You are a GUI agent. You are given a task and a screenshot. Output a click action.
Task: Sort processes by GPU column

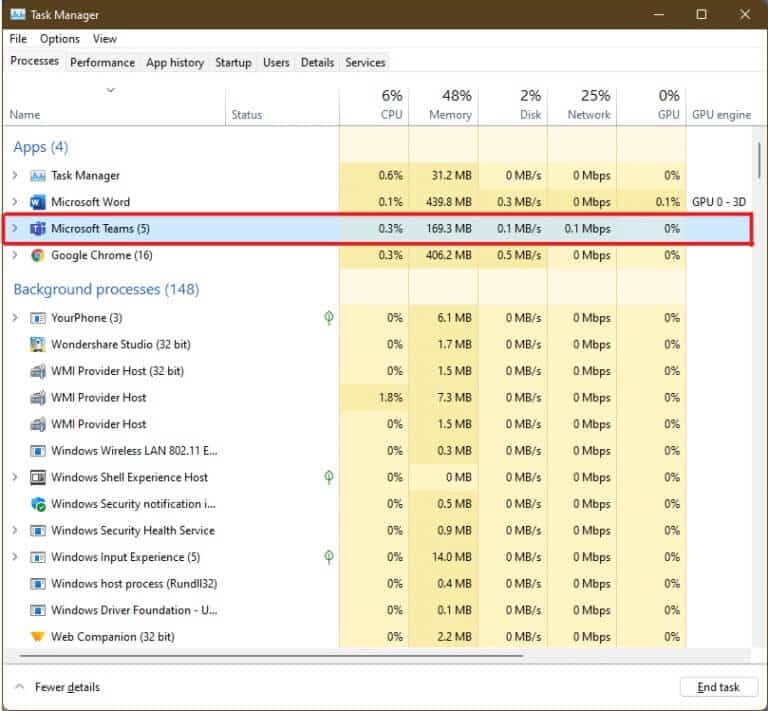(x=651, y=105)
